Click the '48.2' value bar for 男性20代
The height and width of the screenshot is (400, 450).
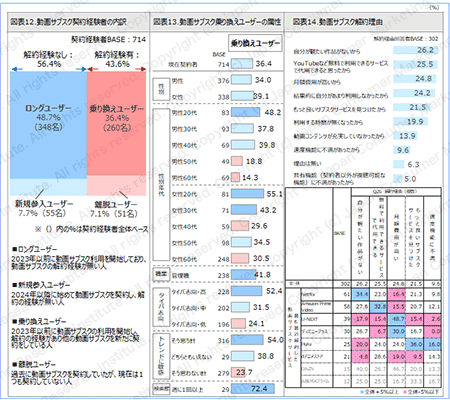(x=245, y=112)
